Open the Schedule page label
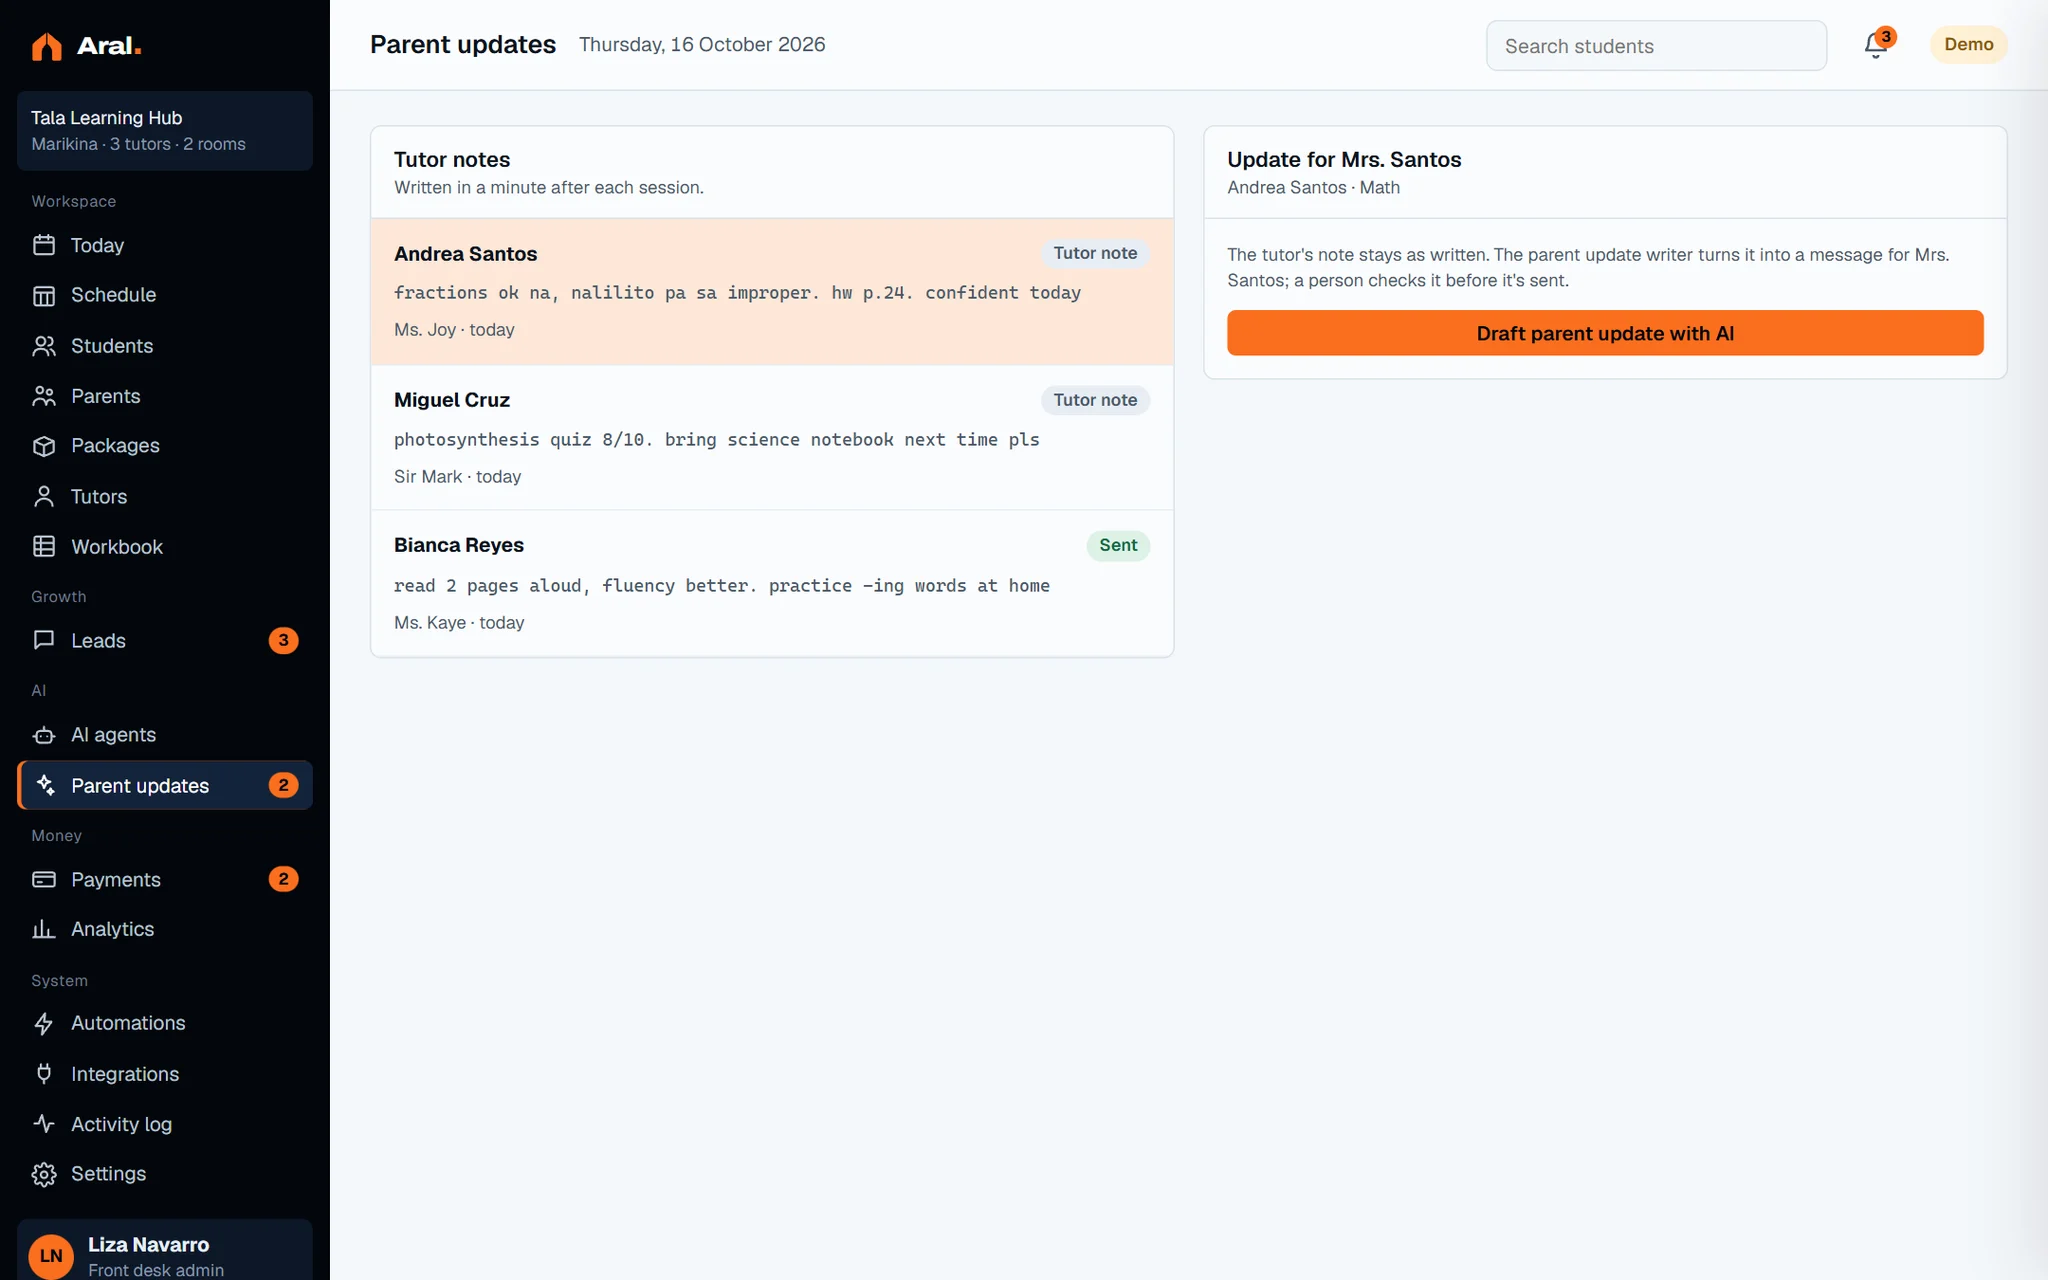The width and height of the screenshot is (2048, 1280). click(113, 295)
